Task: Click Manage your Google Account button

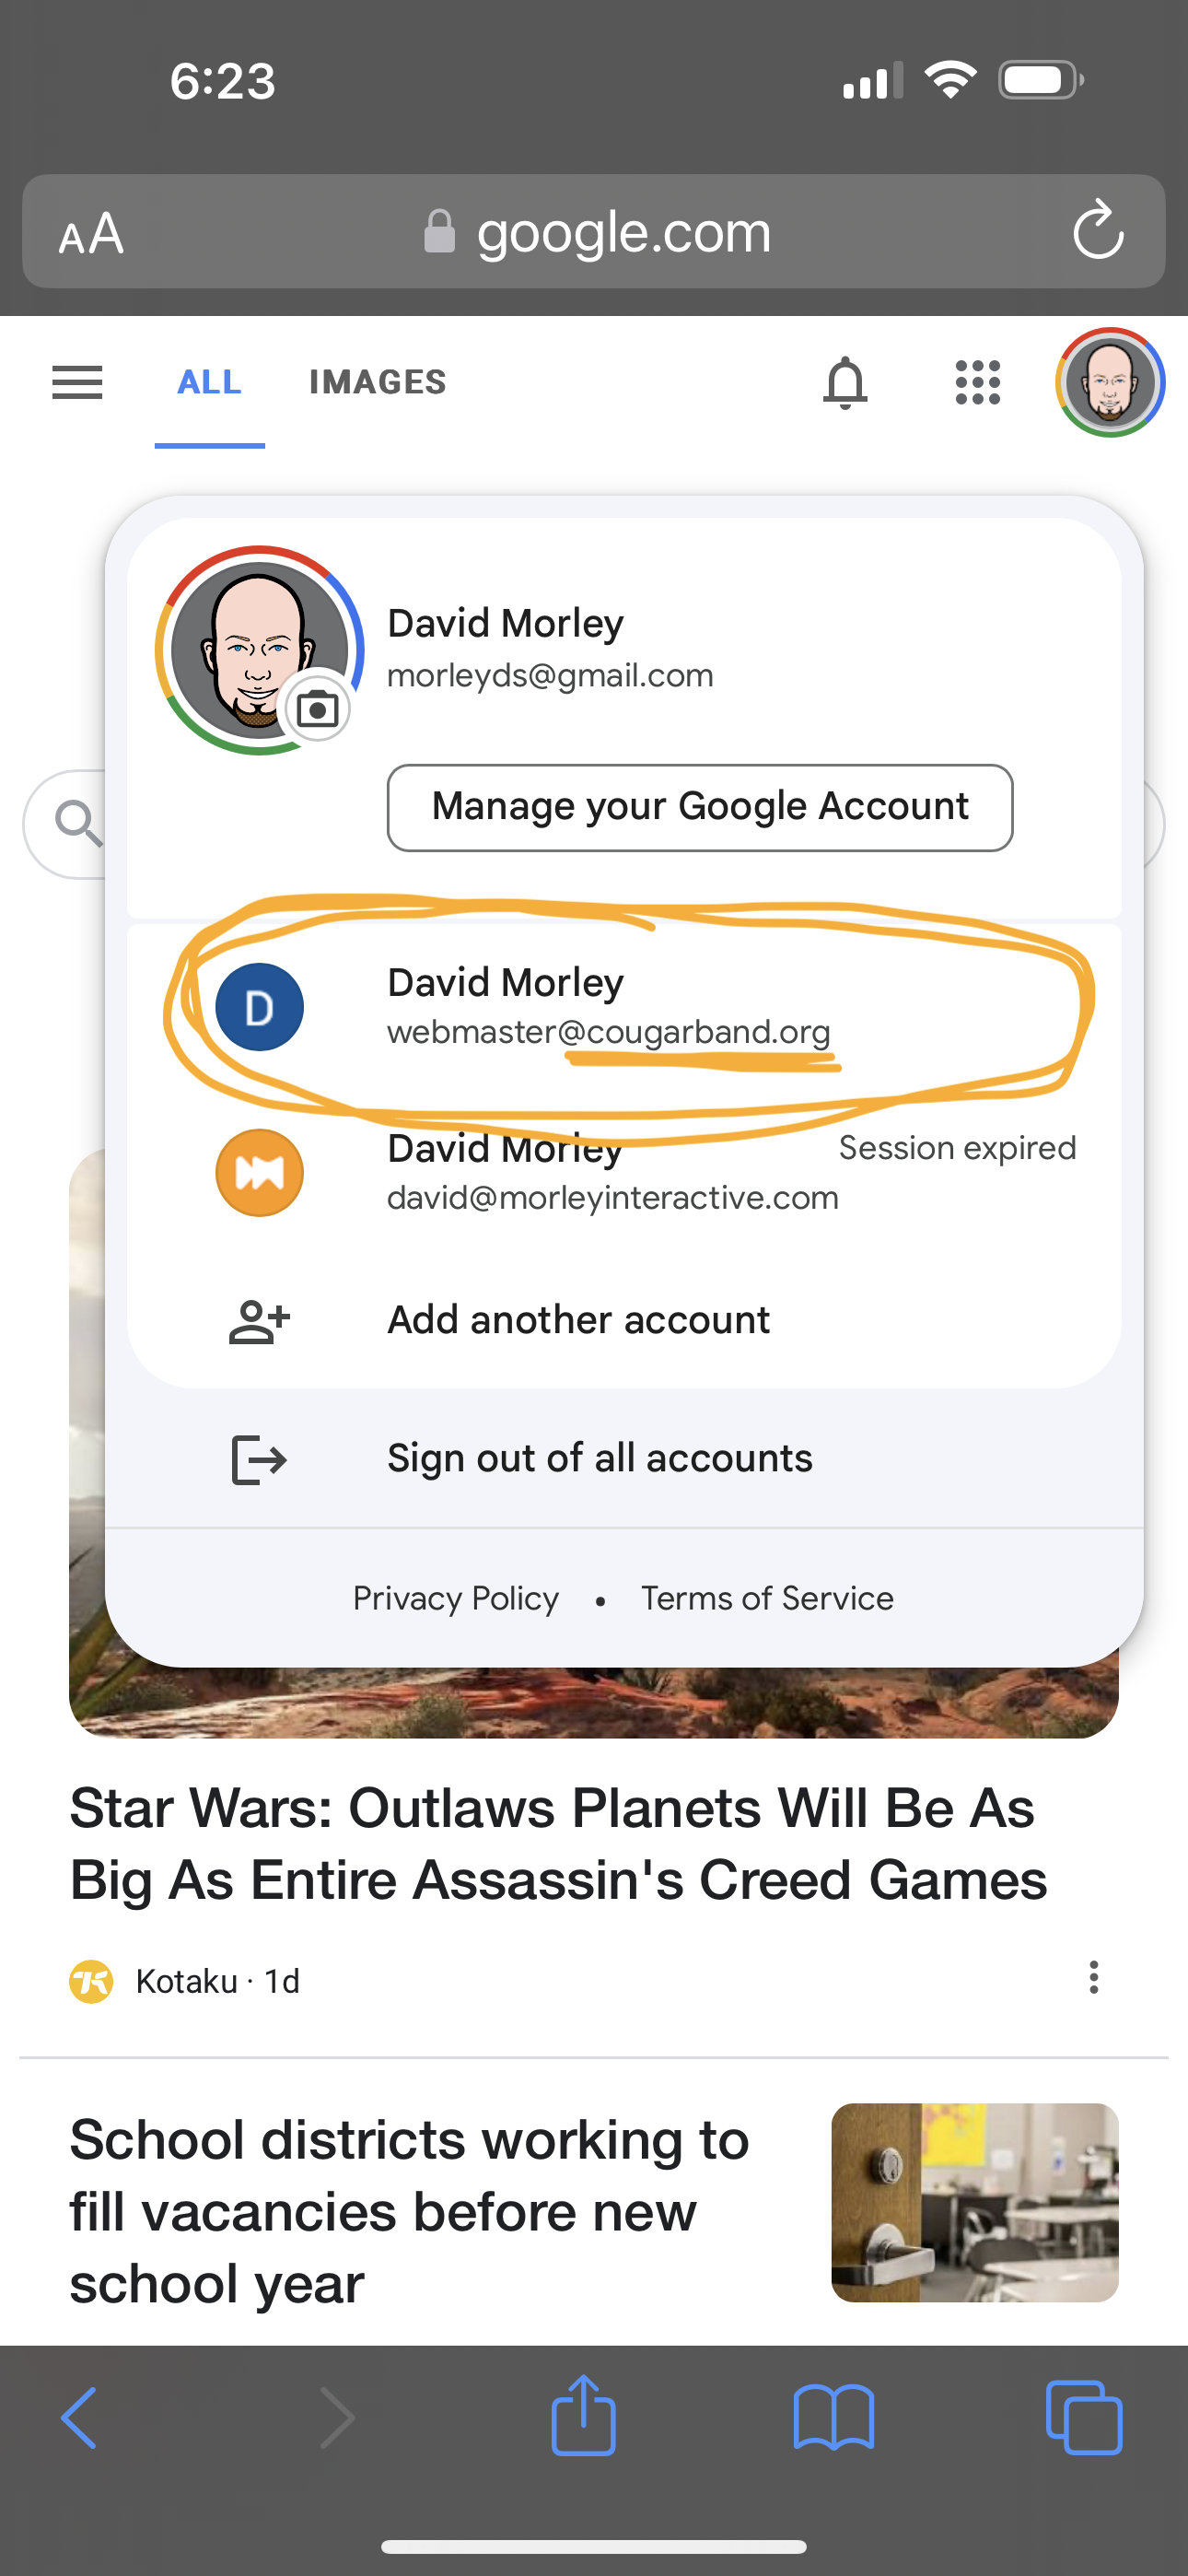Action: point(700,807)
